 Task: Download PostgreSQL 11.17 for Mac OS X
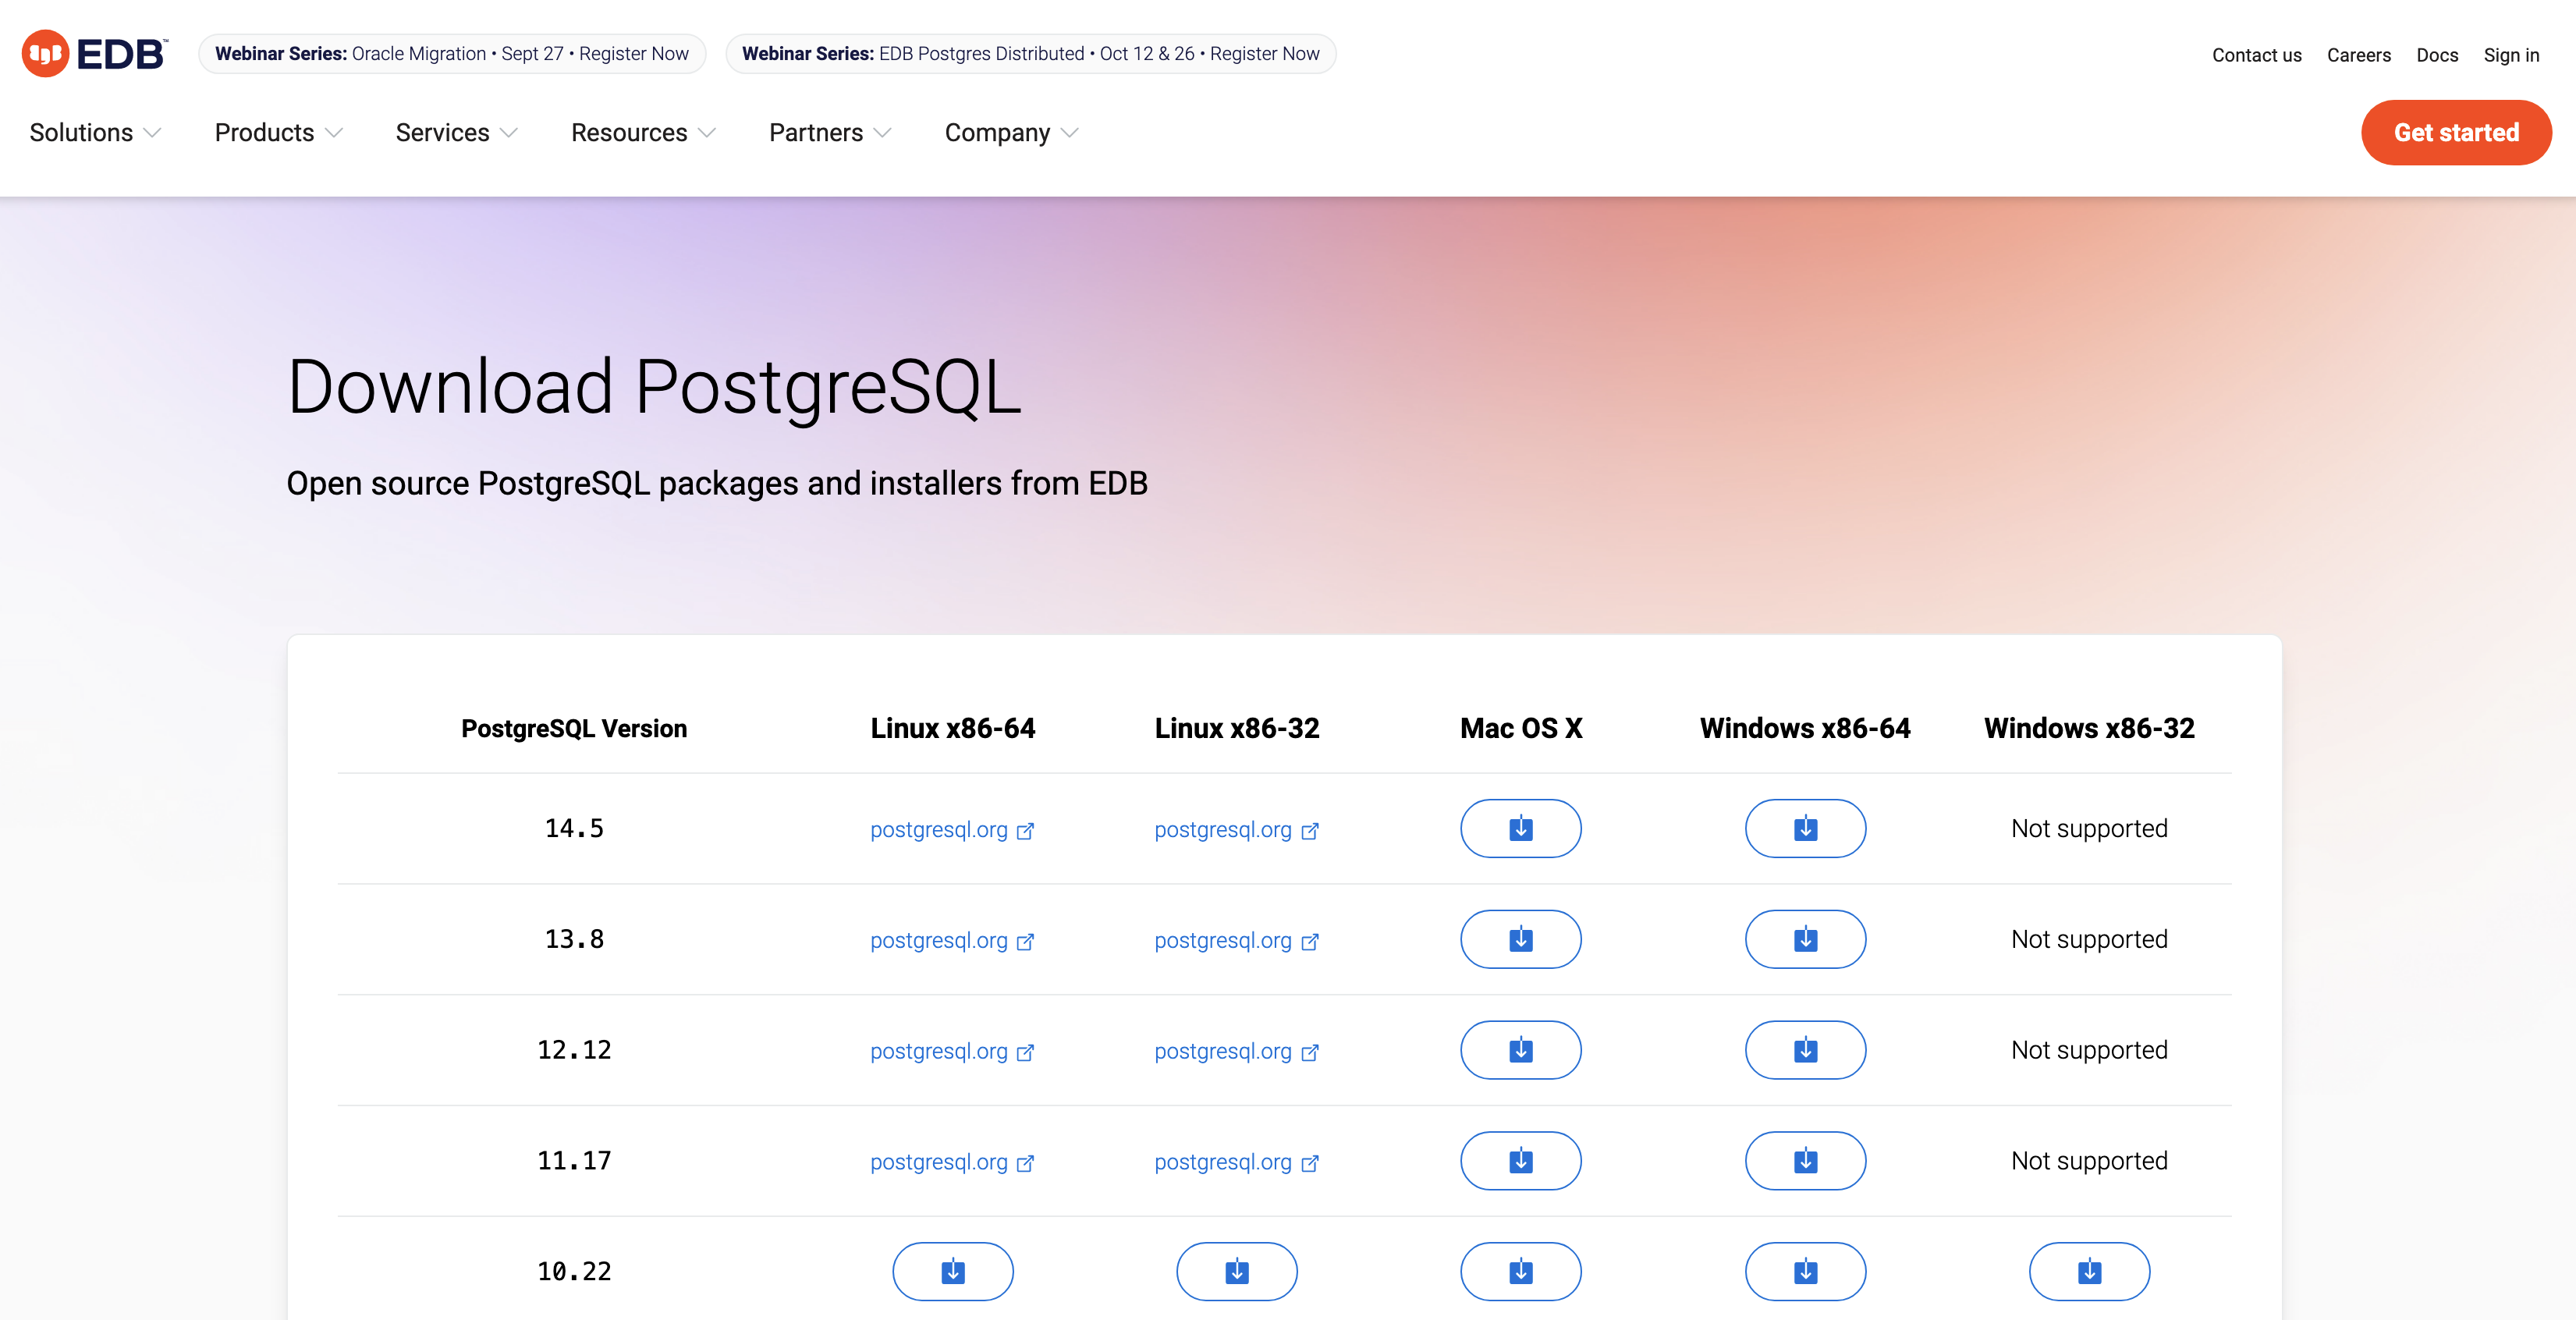pos(1520,1161)
